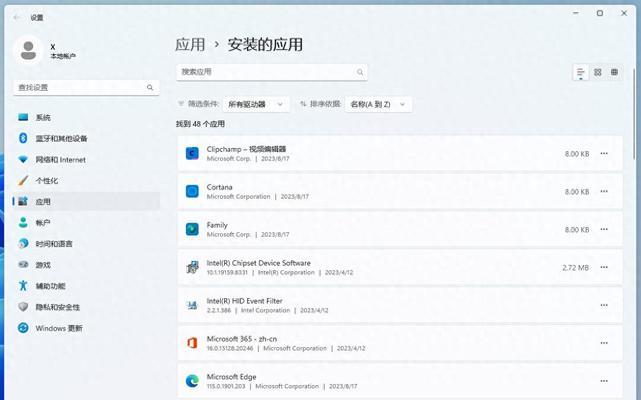
Task: Click the Family app name
Action: 217,225
